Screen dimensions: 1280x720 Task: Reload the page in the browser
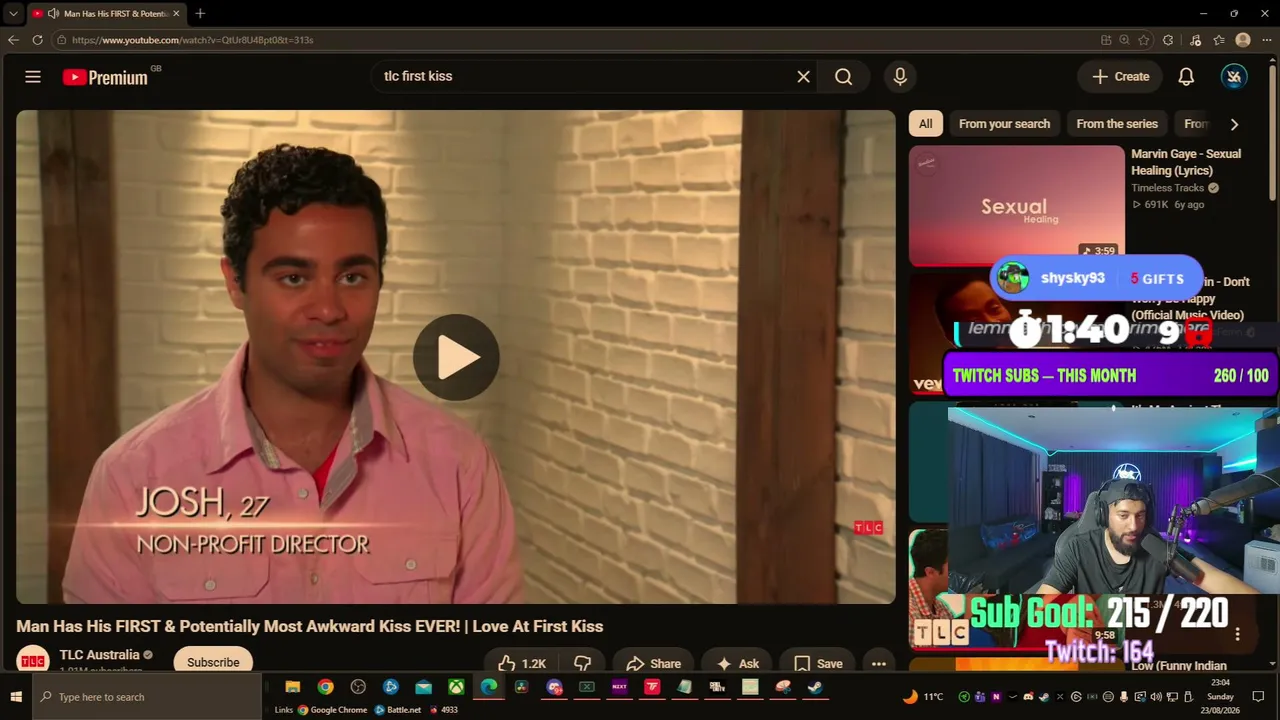(37, 40)
